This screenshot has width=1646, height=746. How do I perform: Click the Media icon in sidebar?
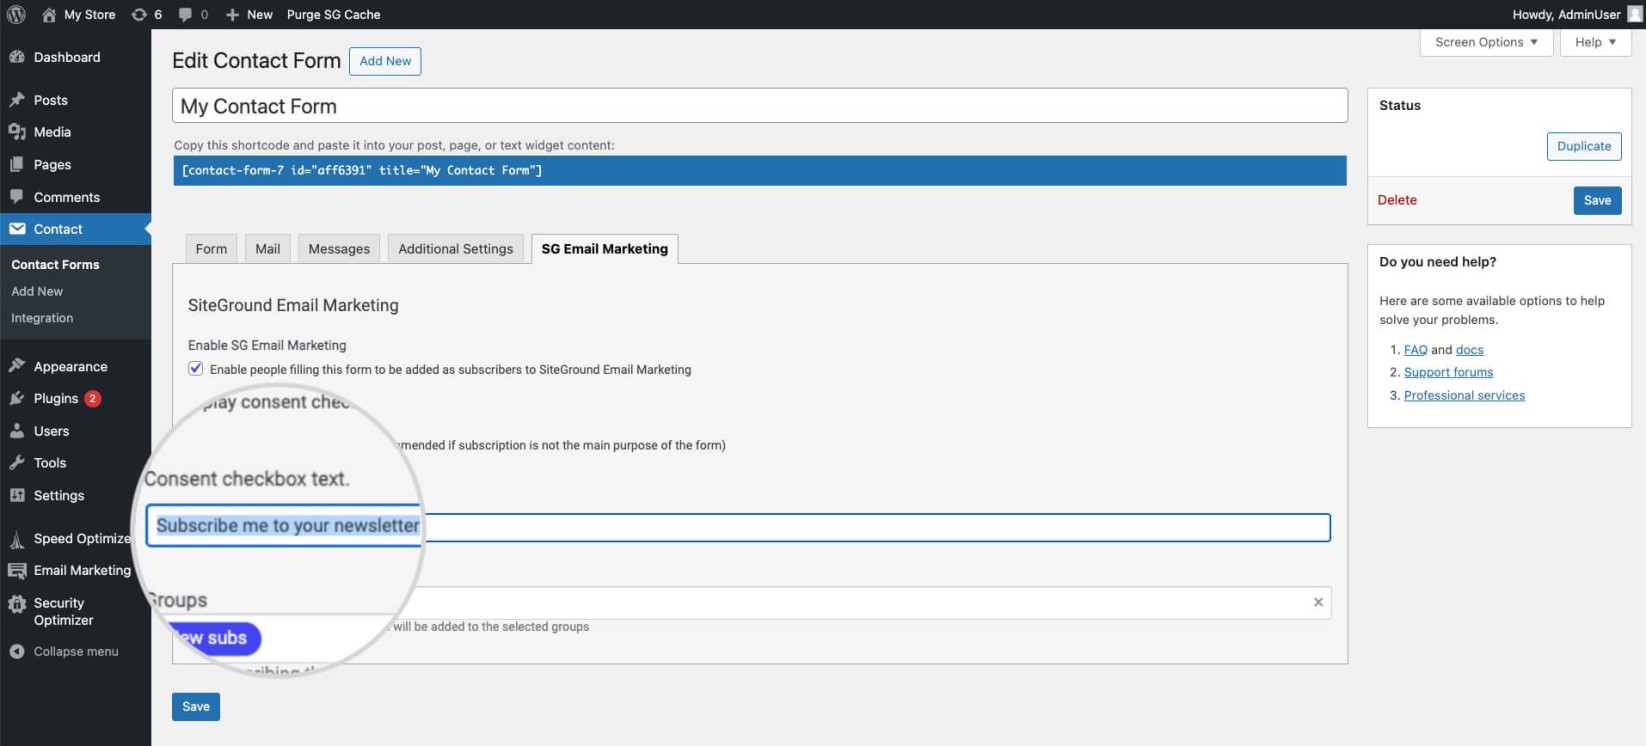[x=17, y=132]
